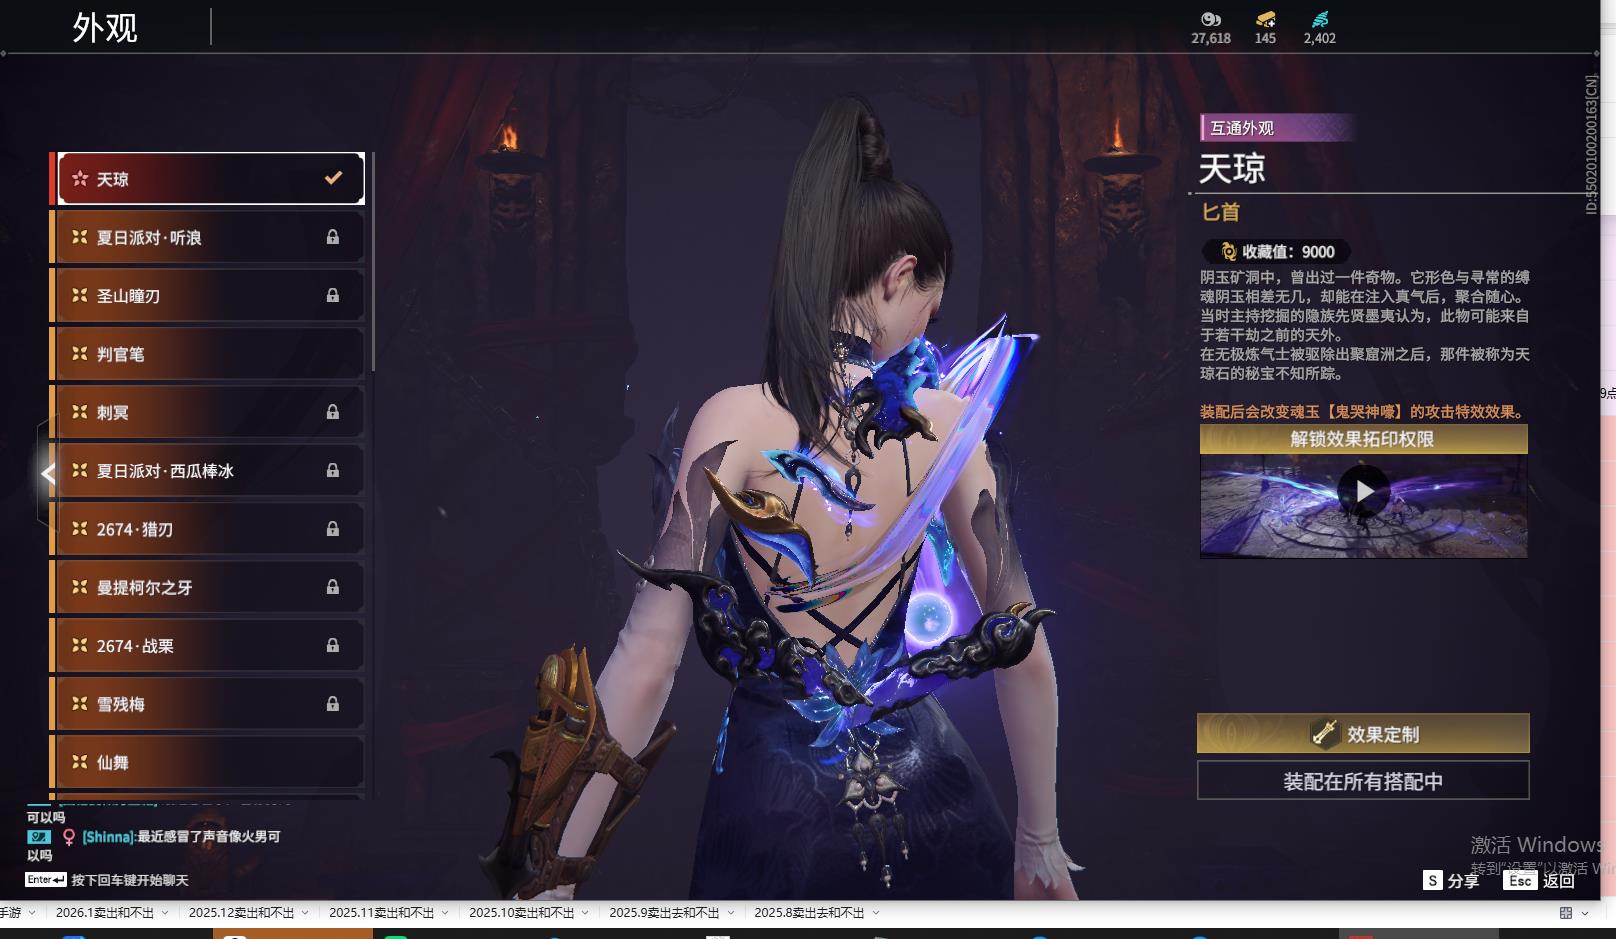Click the collection value swirl icon
The width and height of the screenshot is (1616, 939).
click(1229, 252)
